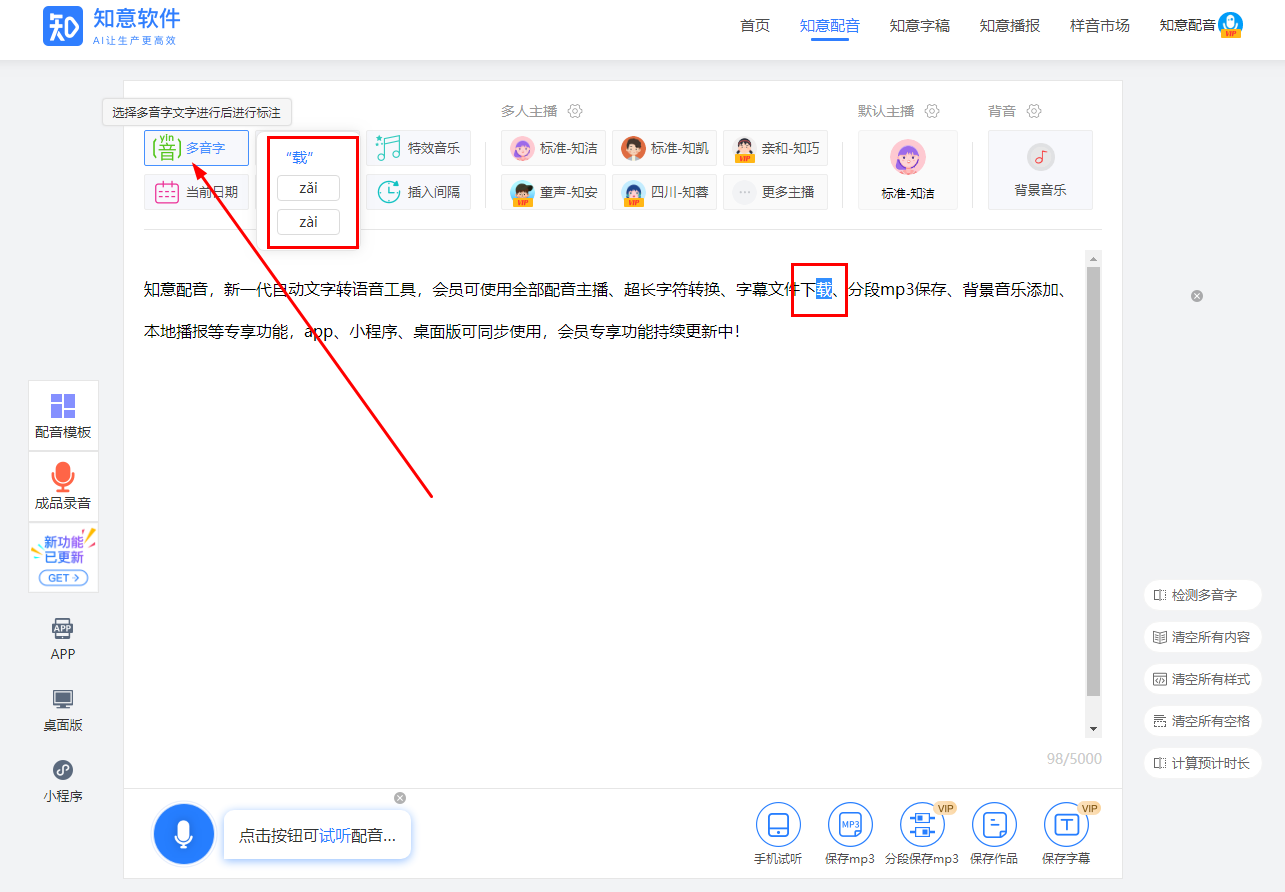Click 手机试听 phone preview icon
Viewport: 1285px width, 892px height.
778,826
